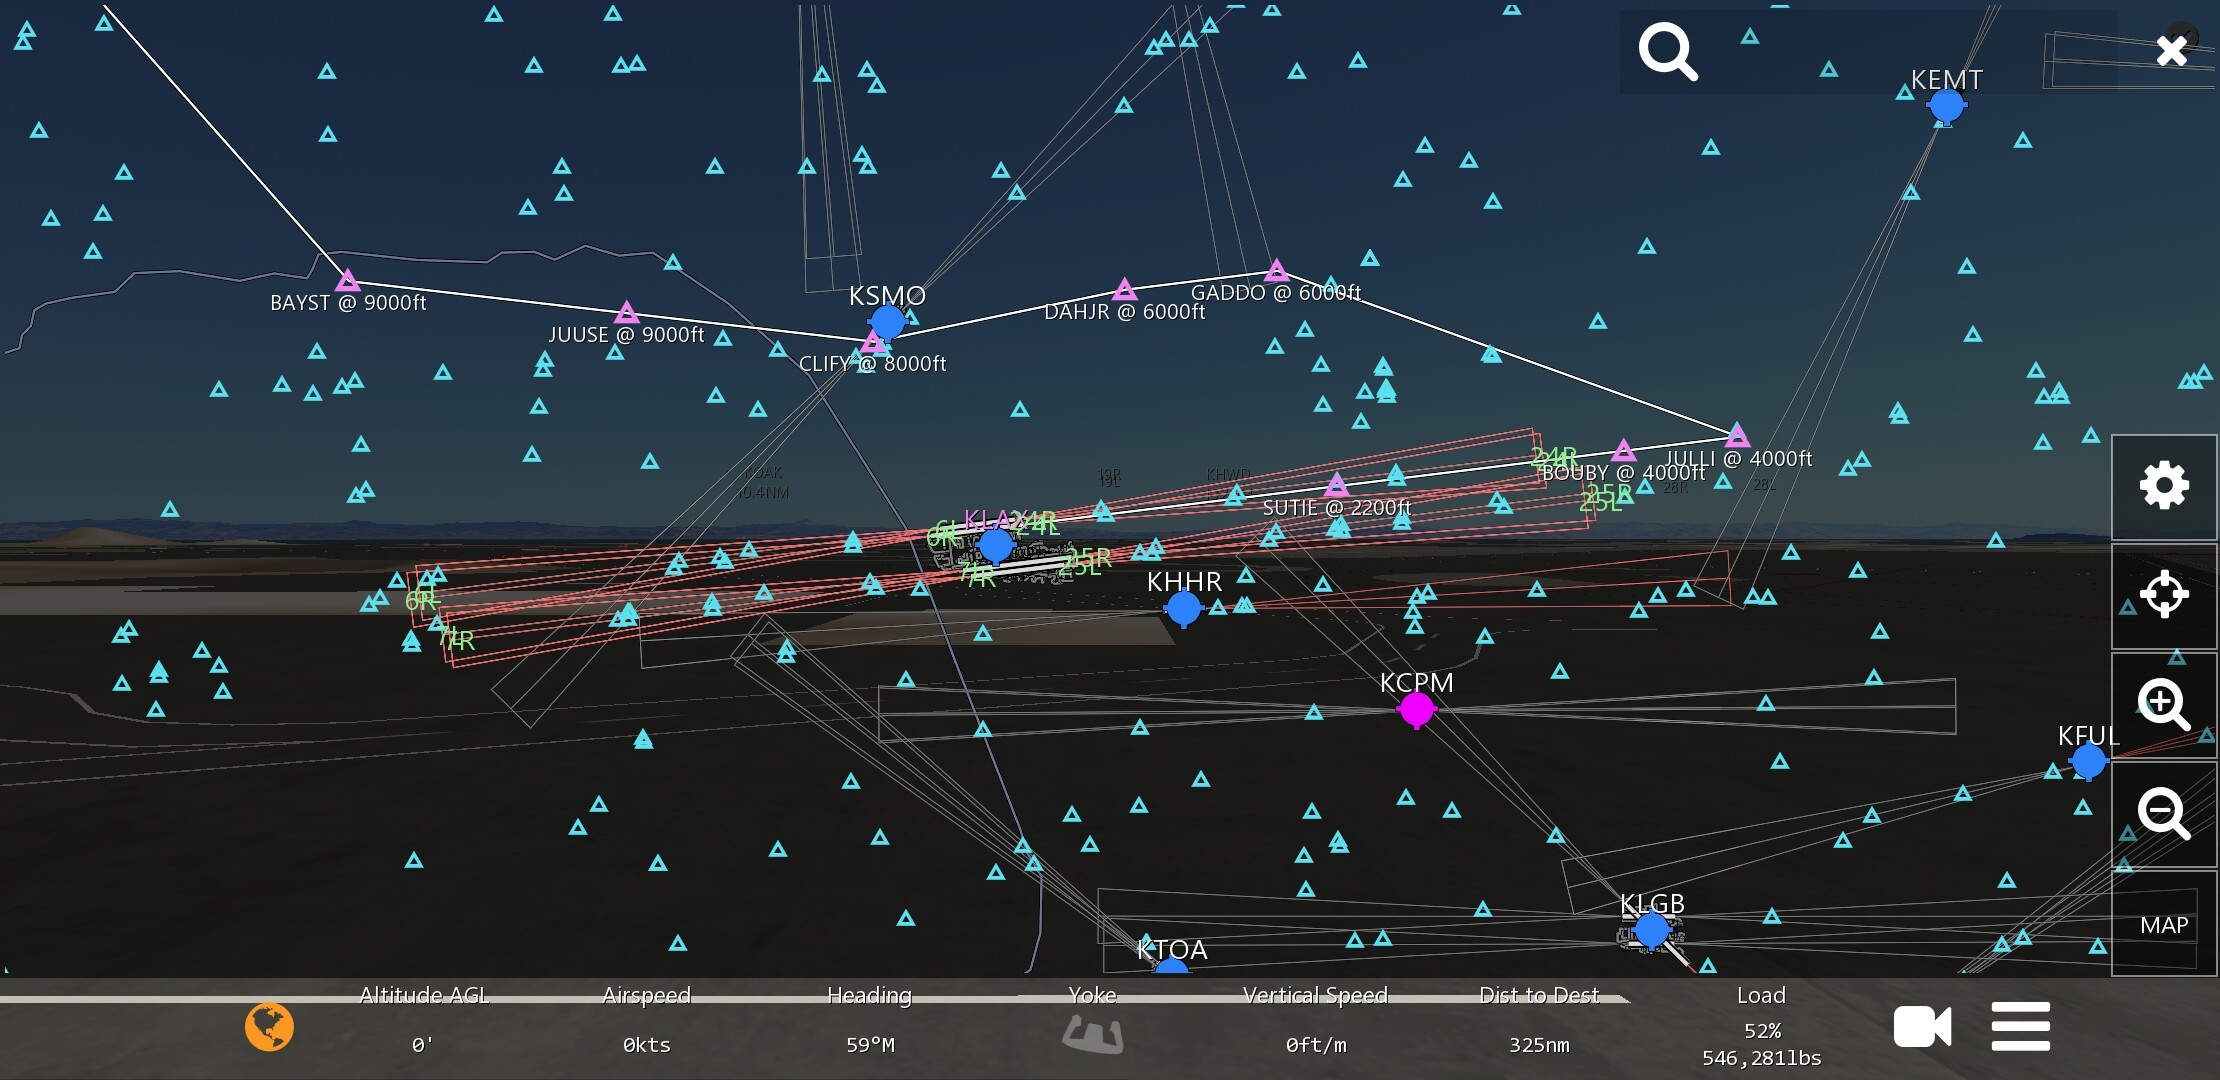Click the KLGB airport marker
This screenshot has height=1080, width=2220.
coord(1651,930)
